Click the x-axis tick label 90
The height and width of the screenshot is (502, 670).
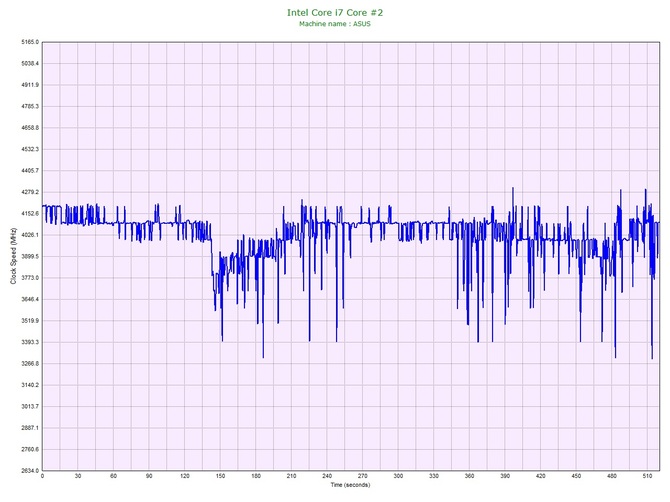149,476
